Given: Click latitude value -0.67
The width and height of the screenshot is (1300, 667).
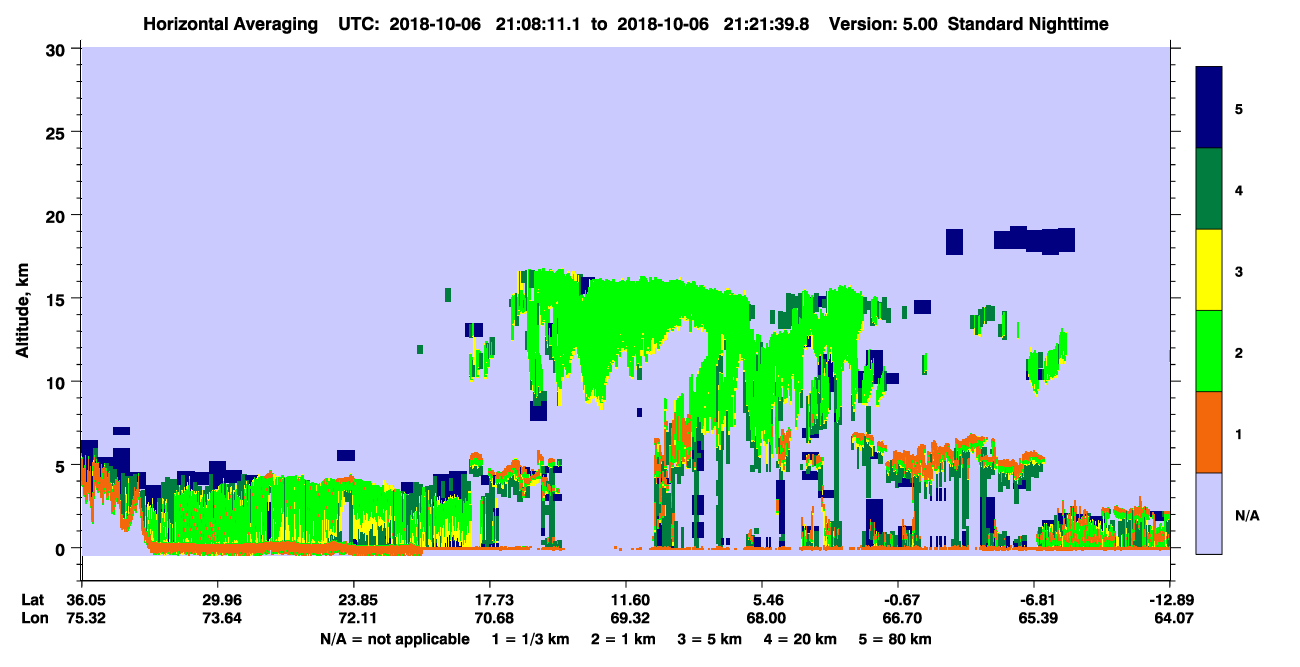Looking at the screenshot, I should click(x=898, y=600).
